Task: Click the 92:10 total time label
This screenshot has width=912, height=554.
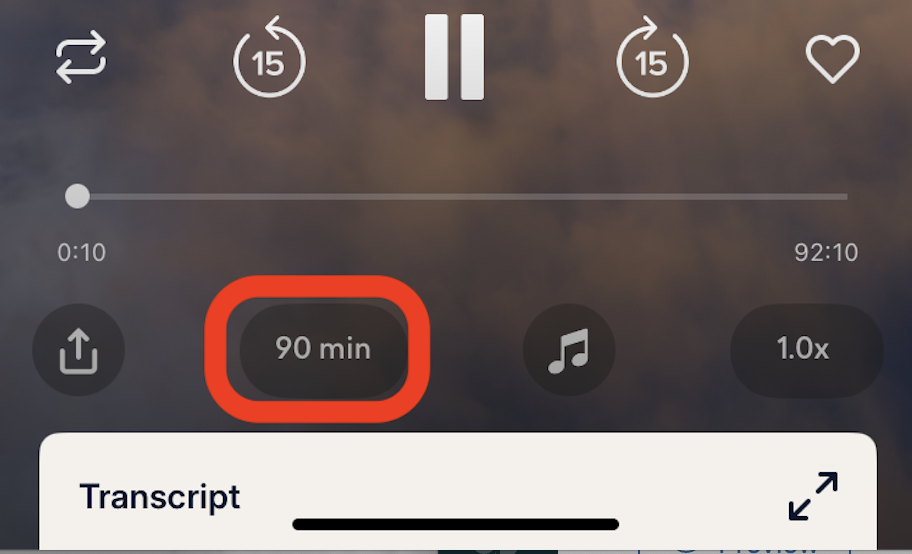Action: click(x=826, y=253)
